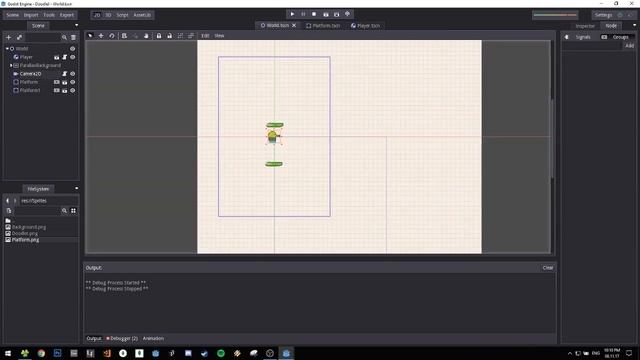Open the AssetLib workspace
Image resolution: width=640 pixels, height=360 pixels.
(142, 15)
